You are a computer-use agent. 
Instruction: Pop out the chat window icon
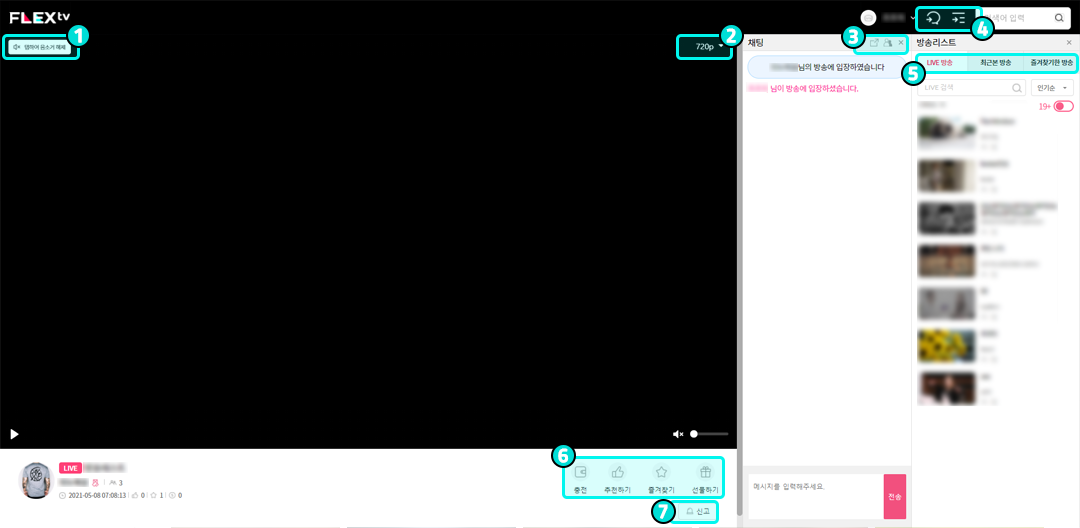point(874,43)
